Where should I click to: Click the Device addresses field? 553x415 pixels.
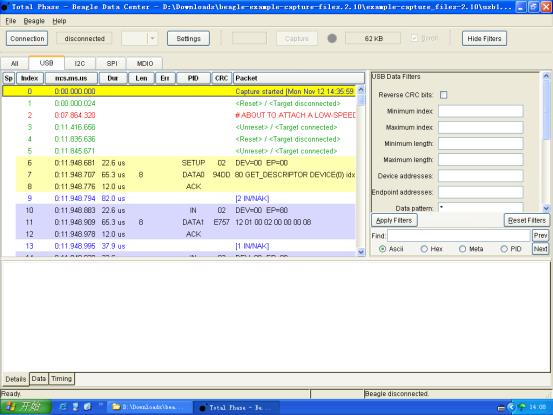(x=480, y=176)
